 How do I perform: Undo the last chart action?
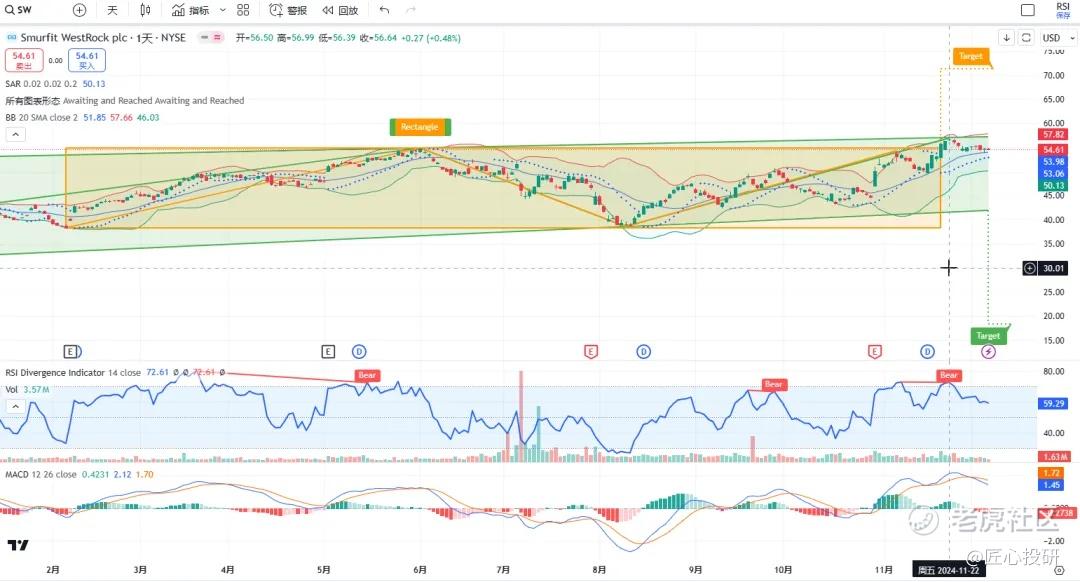point(384,10)
